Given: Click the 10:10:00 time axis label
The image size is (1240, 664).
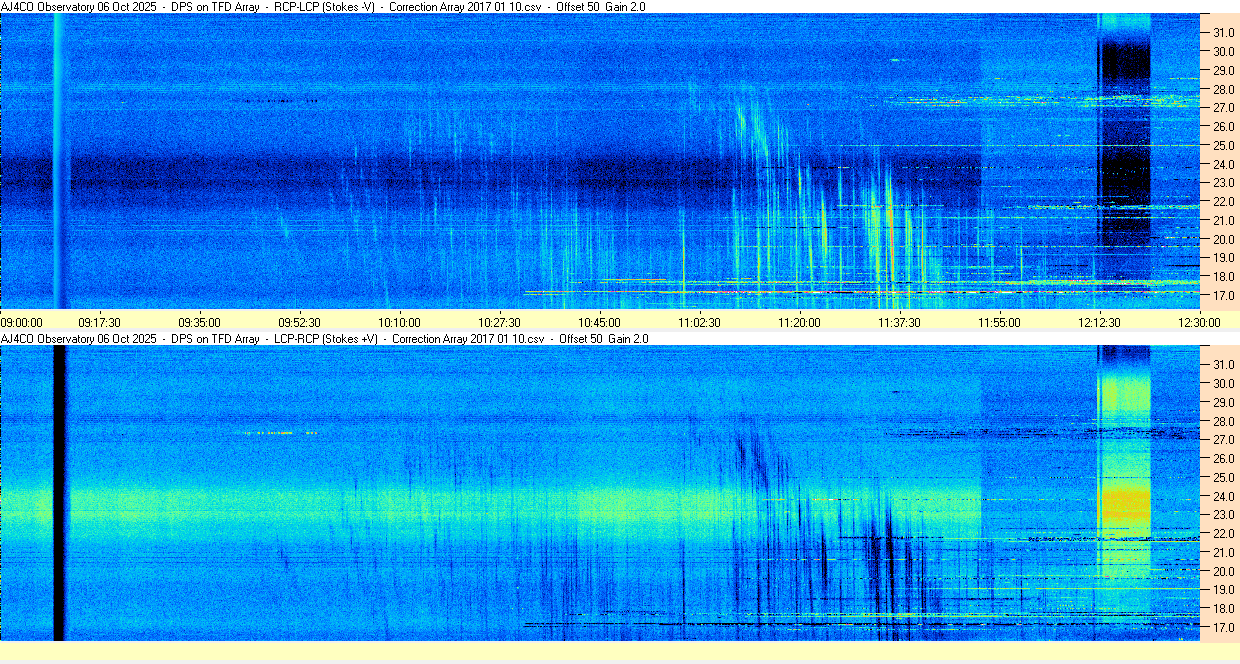Looking at the screenshot, I should coord(400,323).
